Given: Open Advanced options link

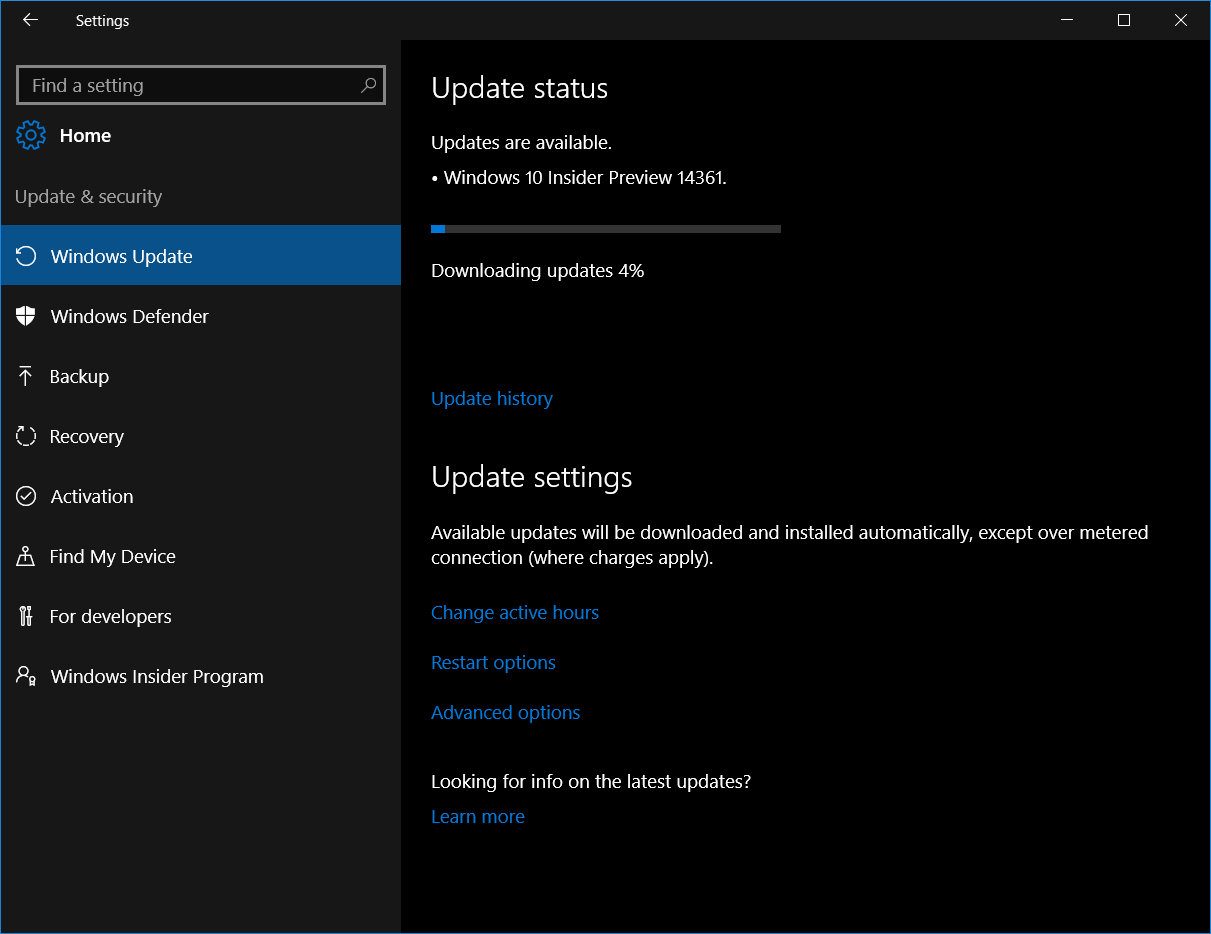Looking at the screenshot, I should point(505,712).
